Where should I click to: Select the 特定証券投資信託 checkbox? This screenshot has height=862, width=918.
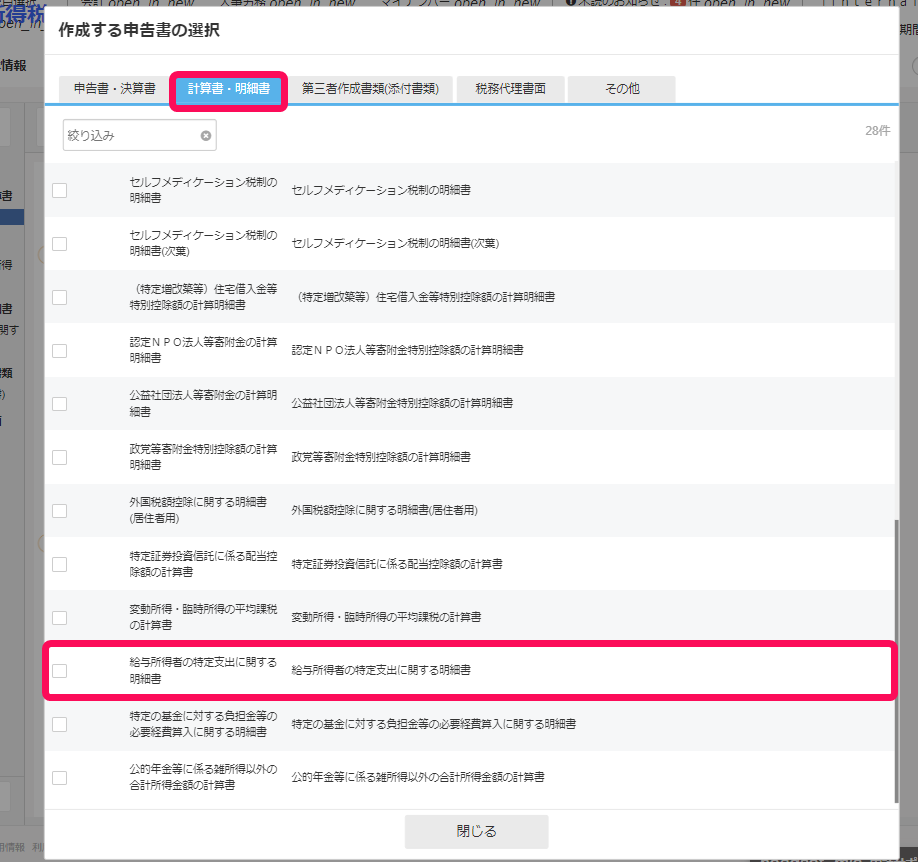click(x=60, y=565)
